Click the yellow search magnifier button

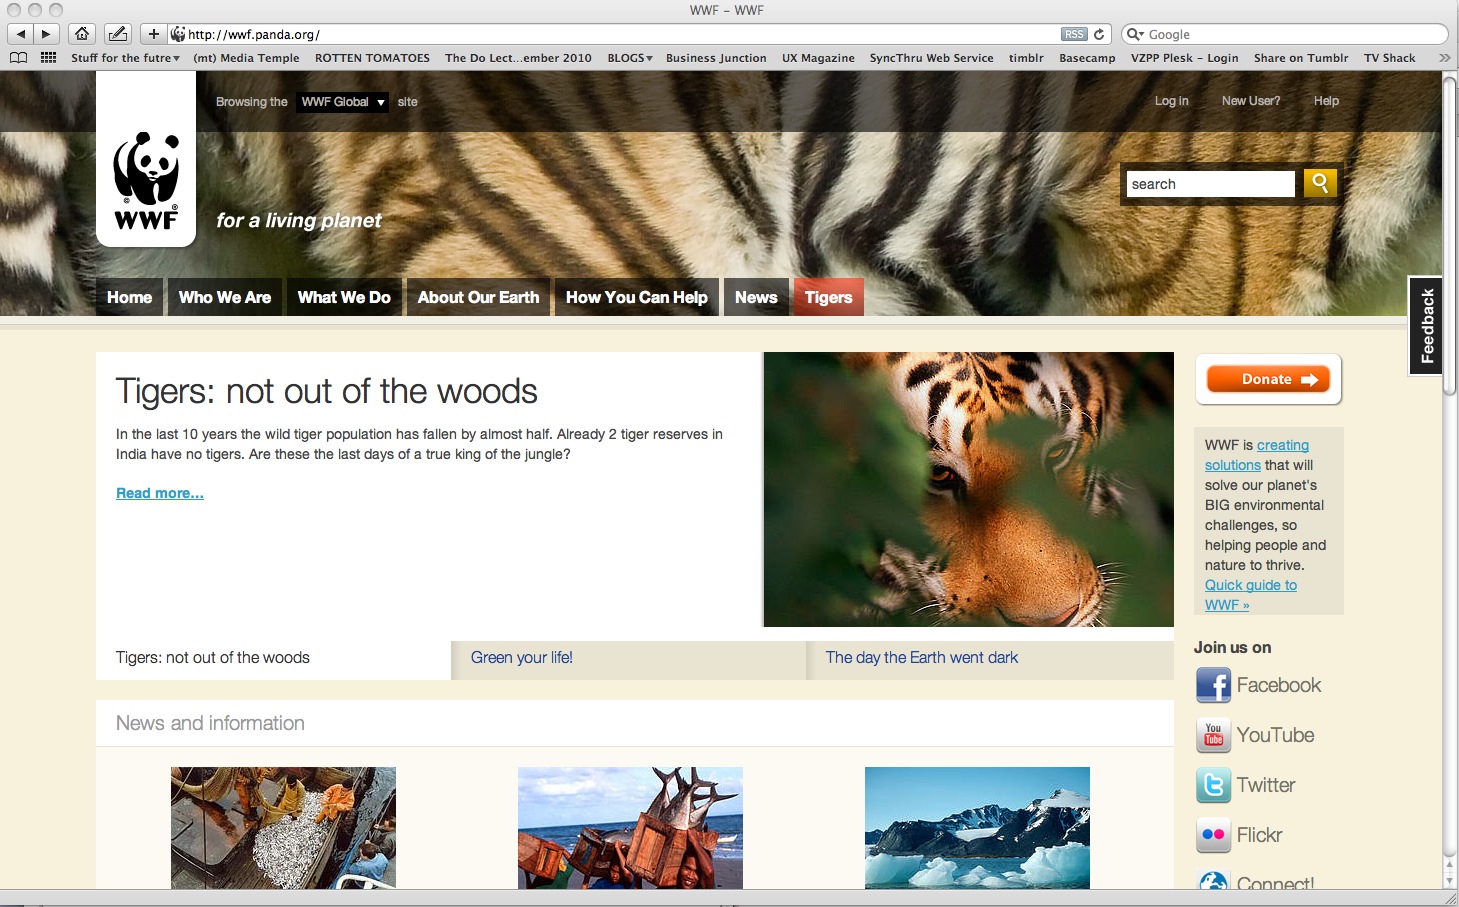(1320, 183)
